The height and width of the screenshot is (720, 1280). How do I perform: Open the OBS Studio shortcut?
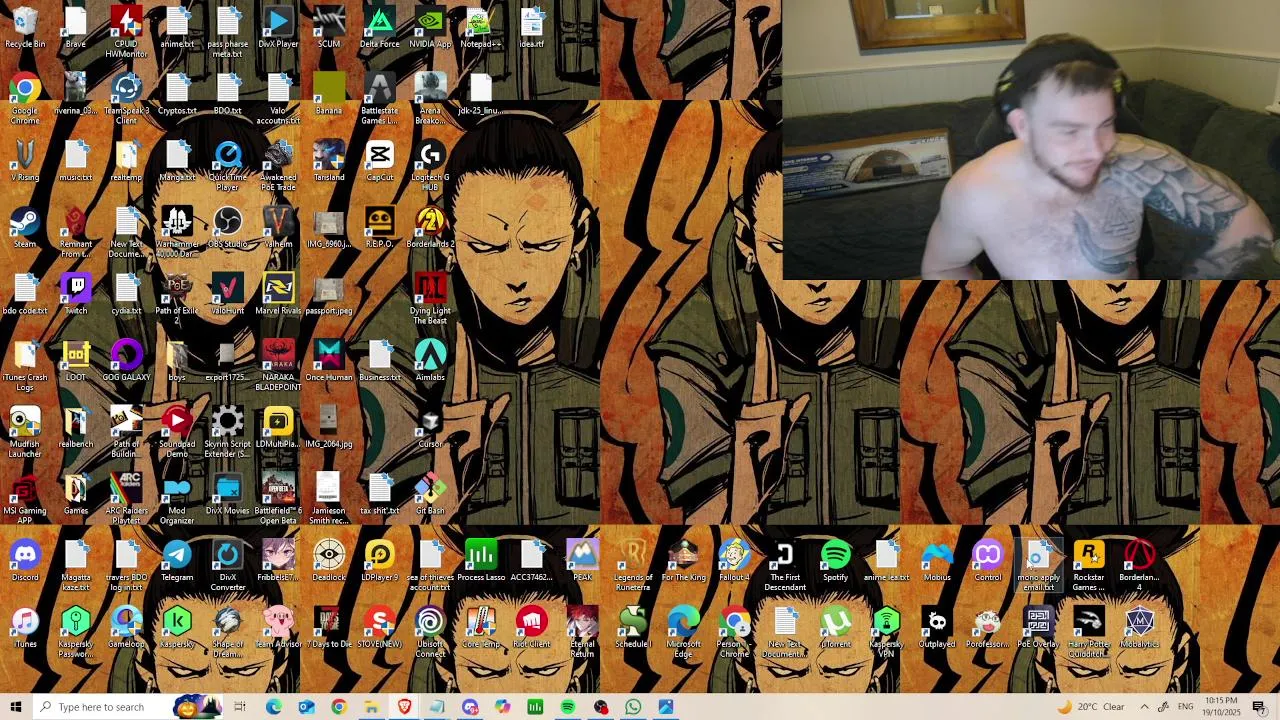tap(228, 227)
